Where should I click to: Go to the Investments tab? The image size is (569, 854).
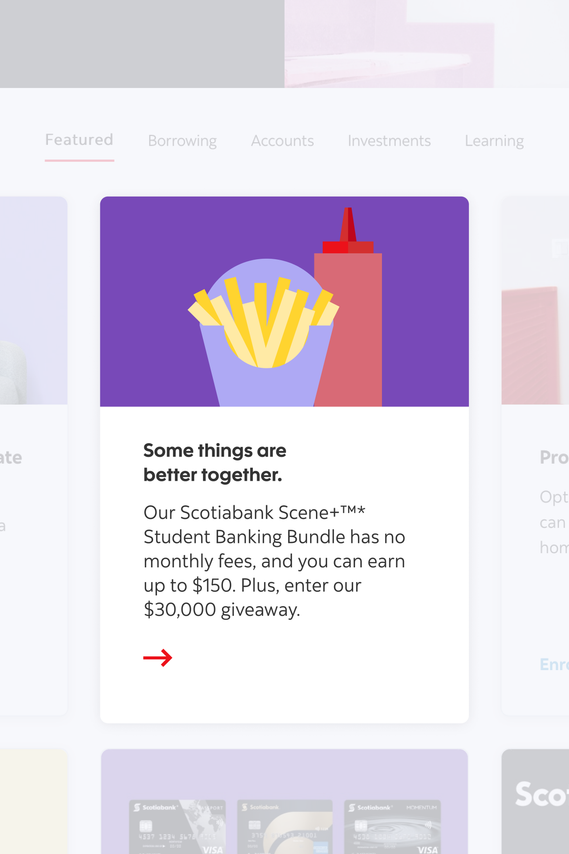coord(389,141)
